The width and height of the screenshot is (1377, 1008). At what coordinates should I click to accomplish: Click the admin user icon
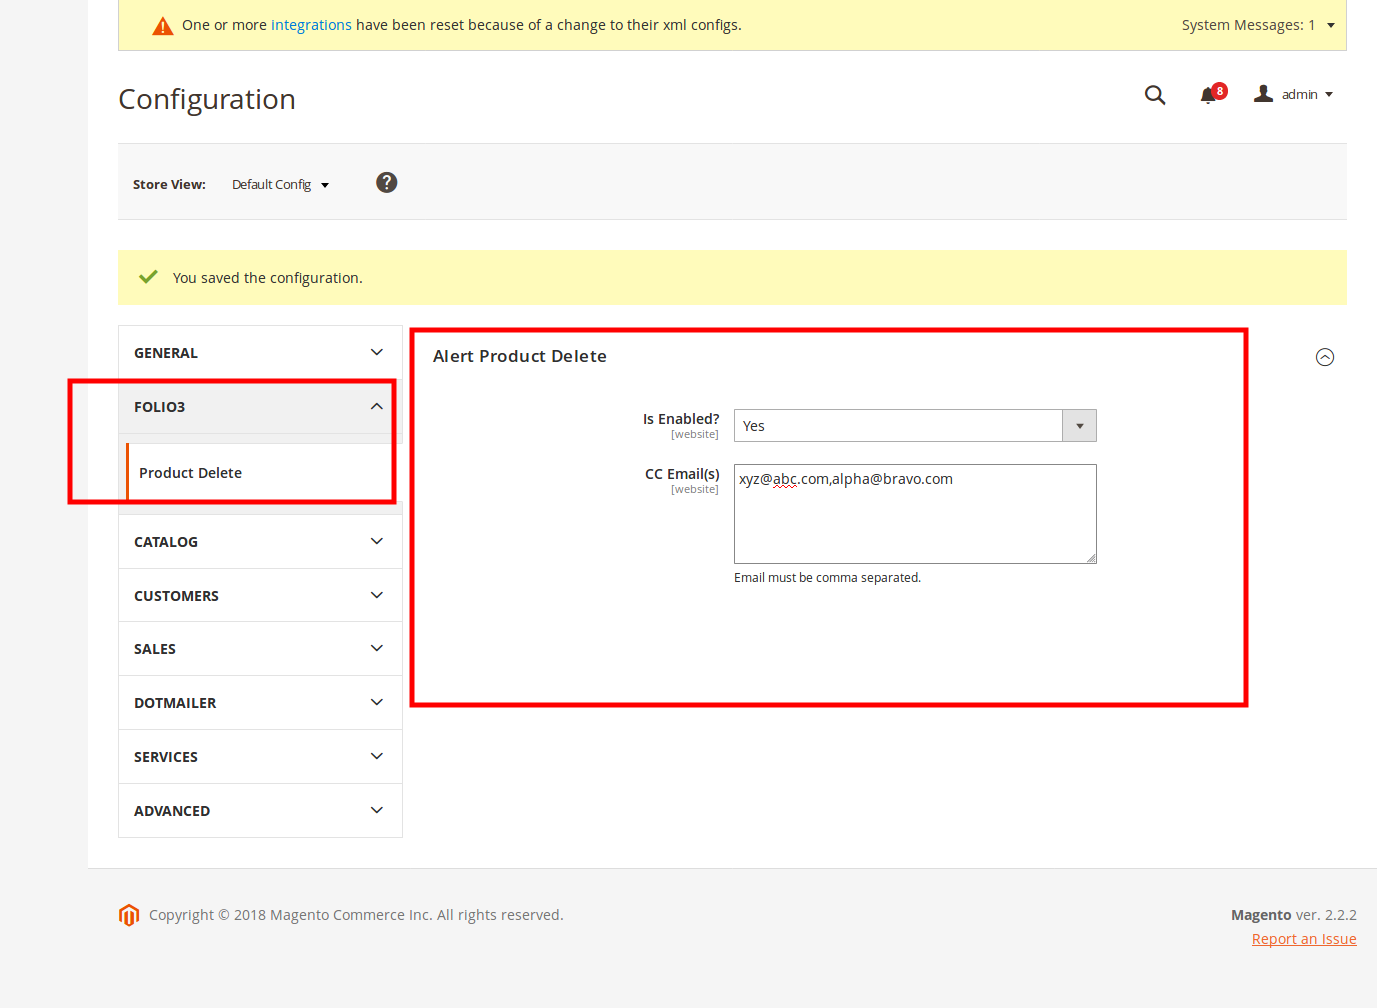click(x=1263, y=93)
